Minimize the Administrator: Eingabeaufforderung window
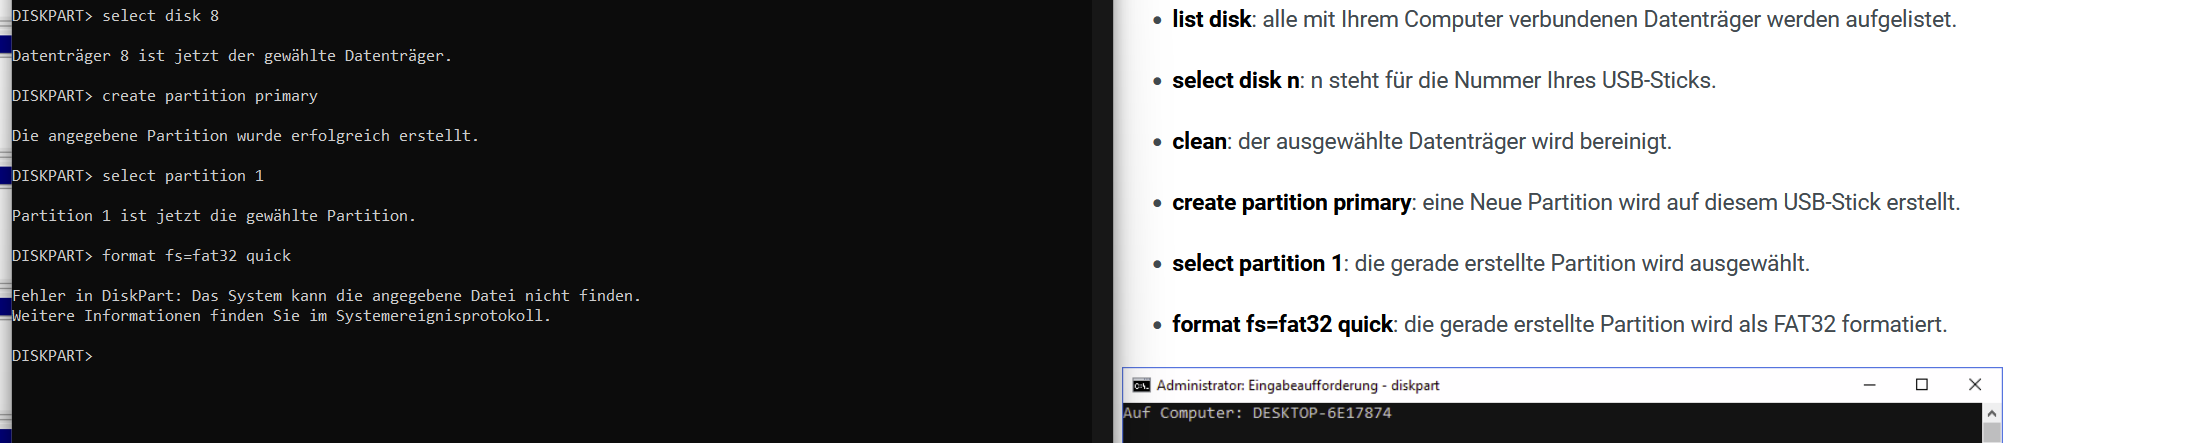This screenshot has width=2208, height=443. [x=1869, y=385]
